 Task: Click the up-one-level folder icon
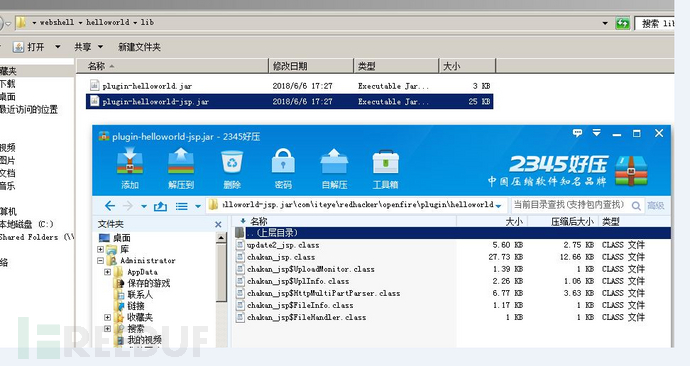coord(160,206)
